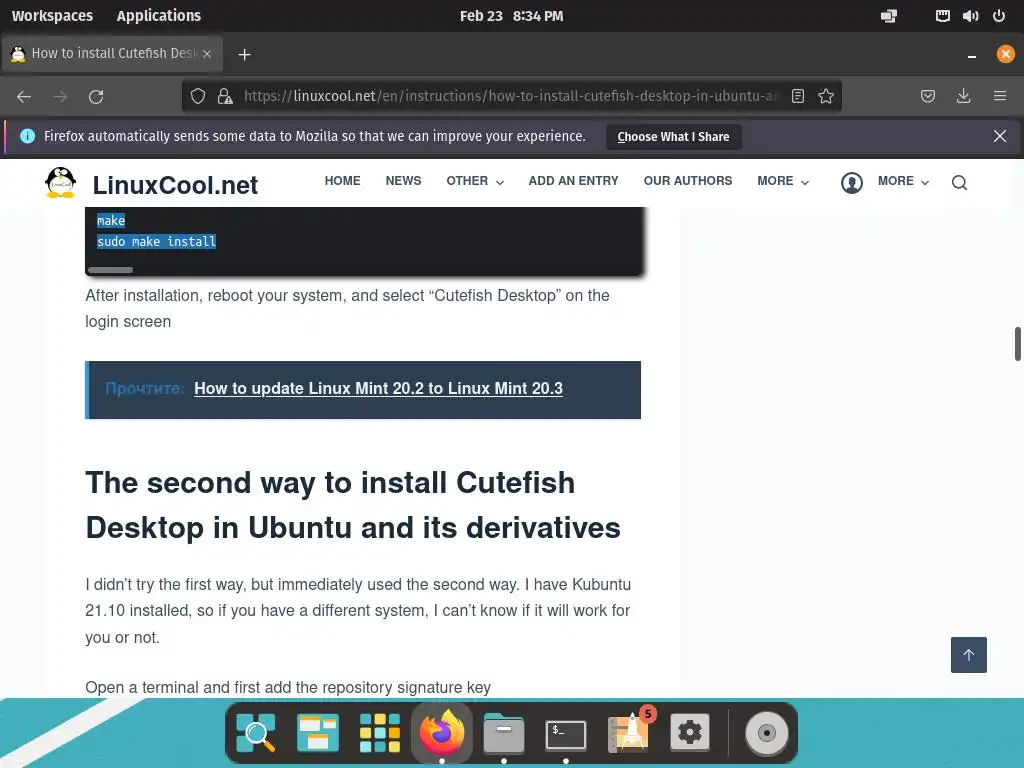
Task: Click the user account avatar icon
Action: click(x=852, y=183)
